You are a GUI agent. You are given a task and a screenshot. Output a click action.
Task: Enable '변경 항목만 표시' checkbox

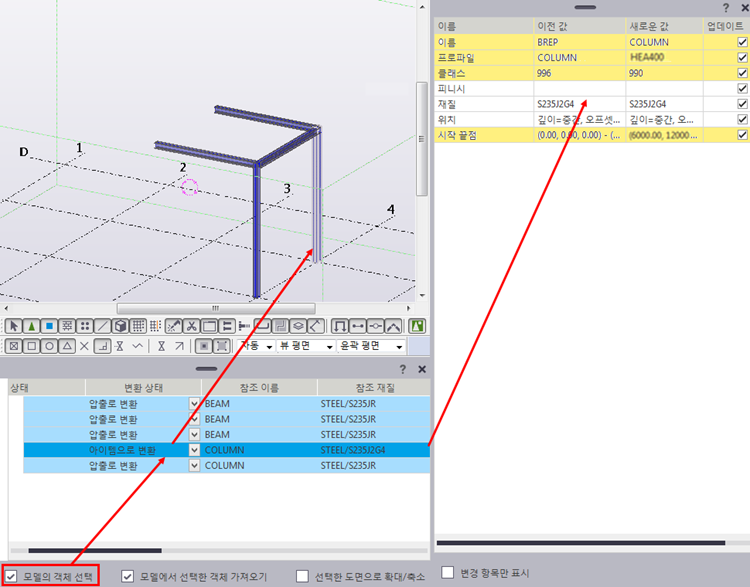pos(448,573)
